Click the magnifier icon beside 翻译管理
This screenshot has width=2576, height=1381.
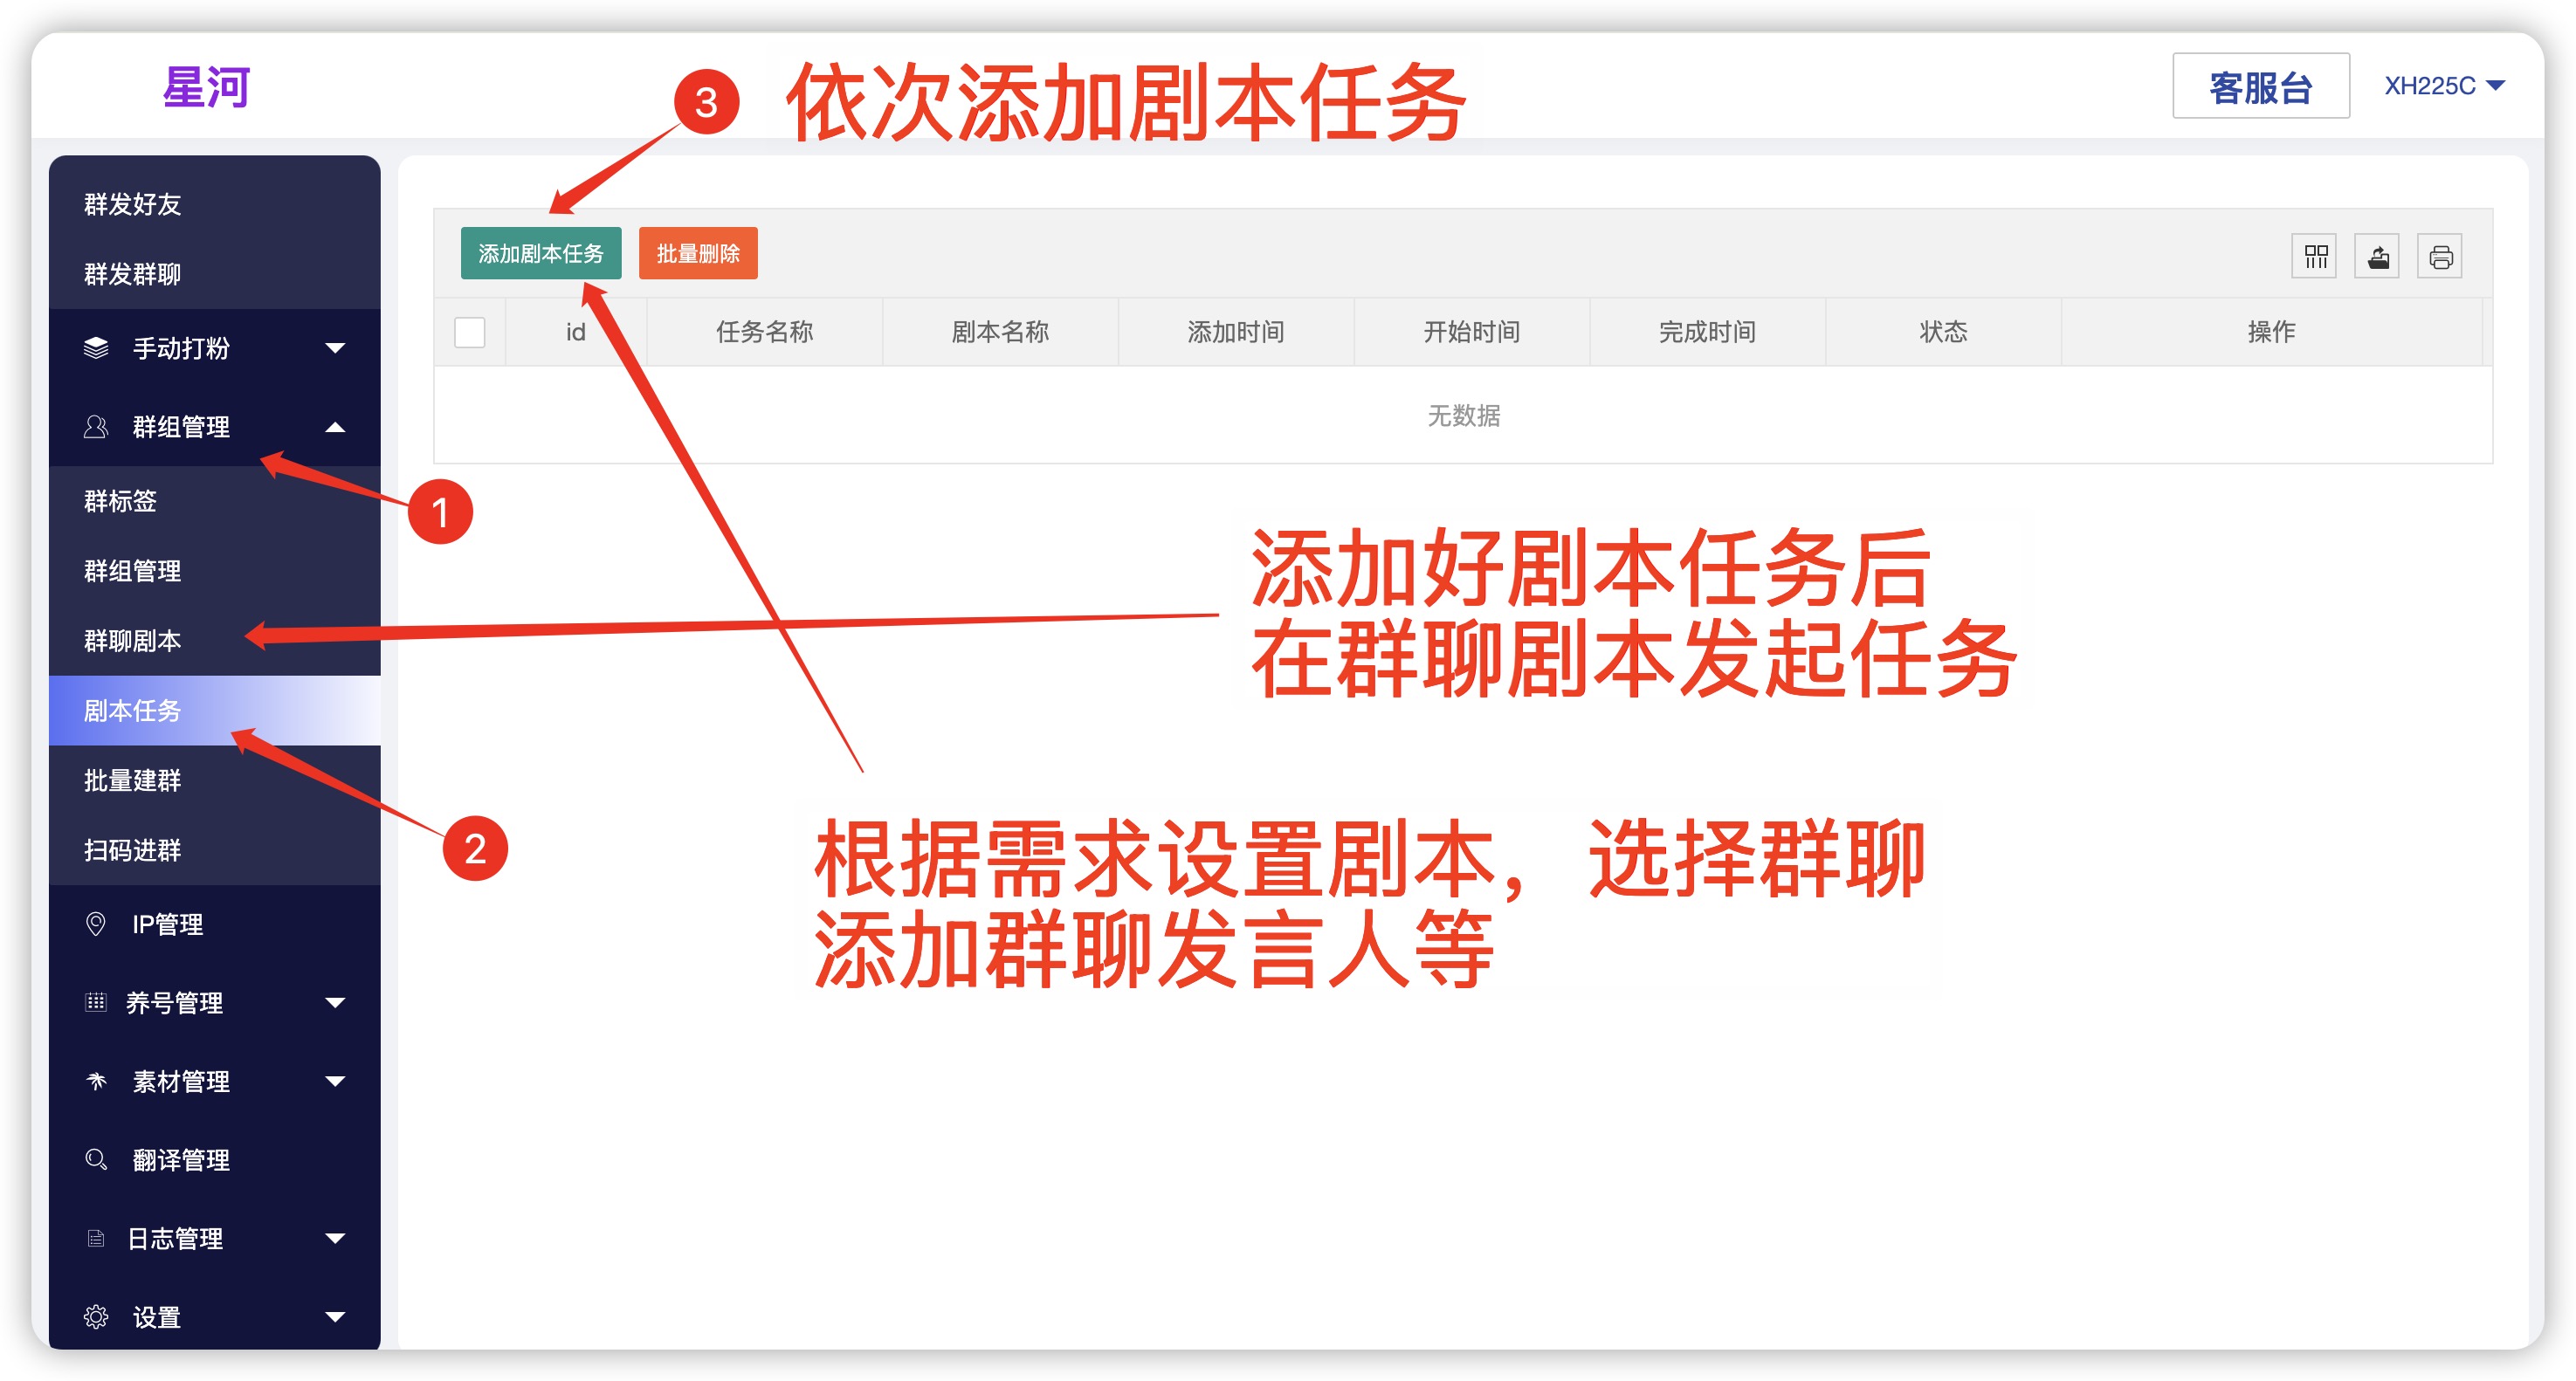tap(96, 1160)
